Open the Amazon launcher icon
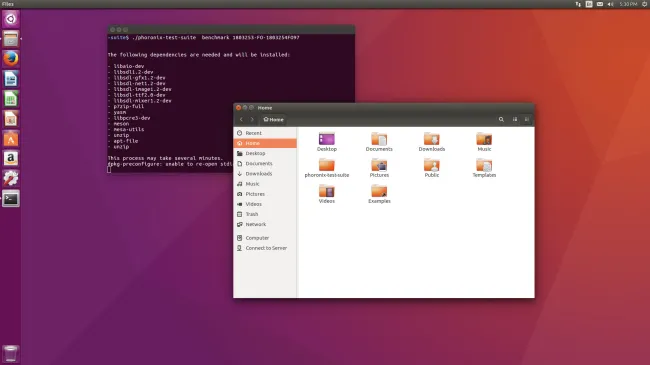 click(11, 158)
